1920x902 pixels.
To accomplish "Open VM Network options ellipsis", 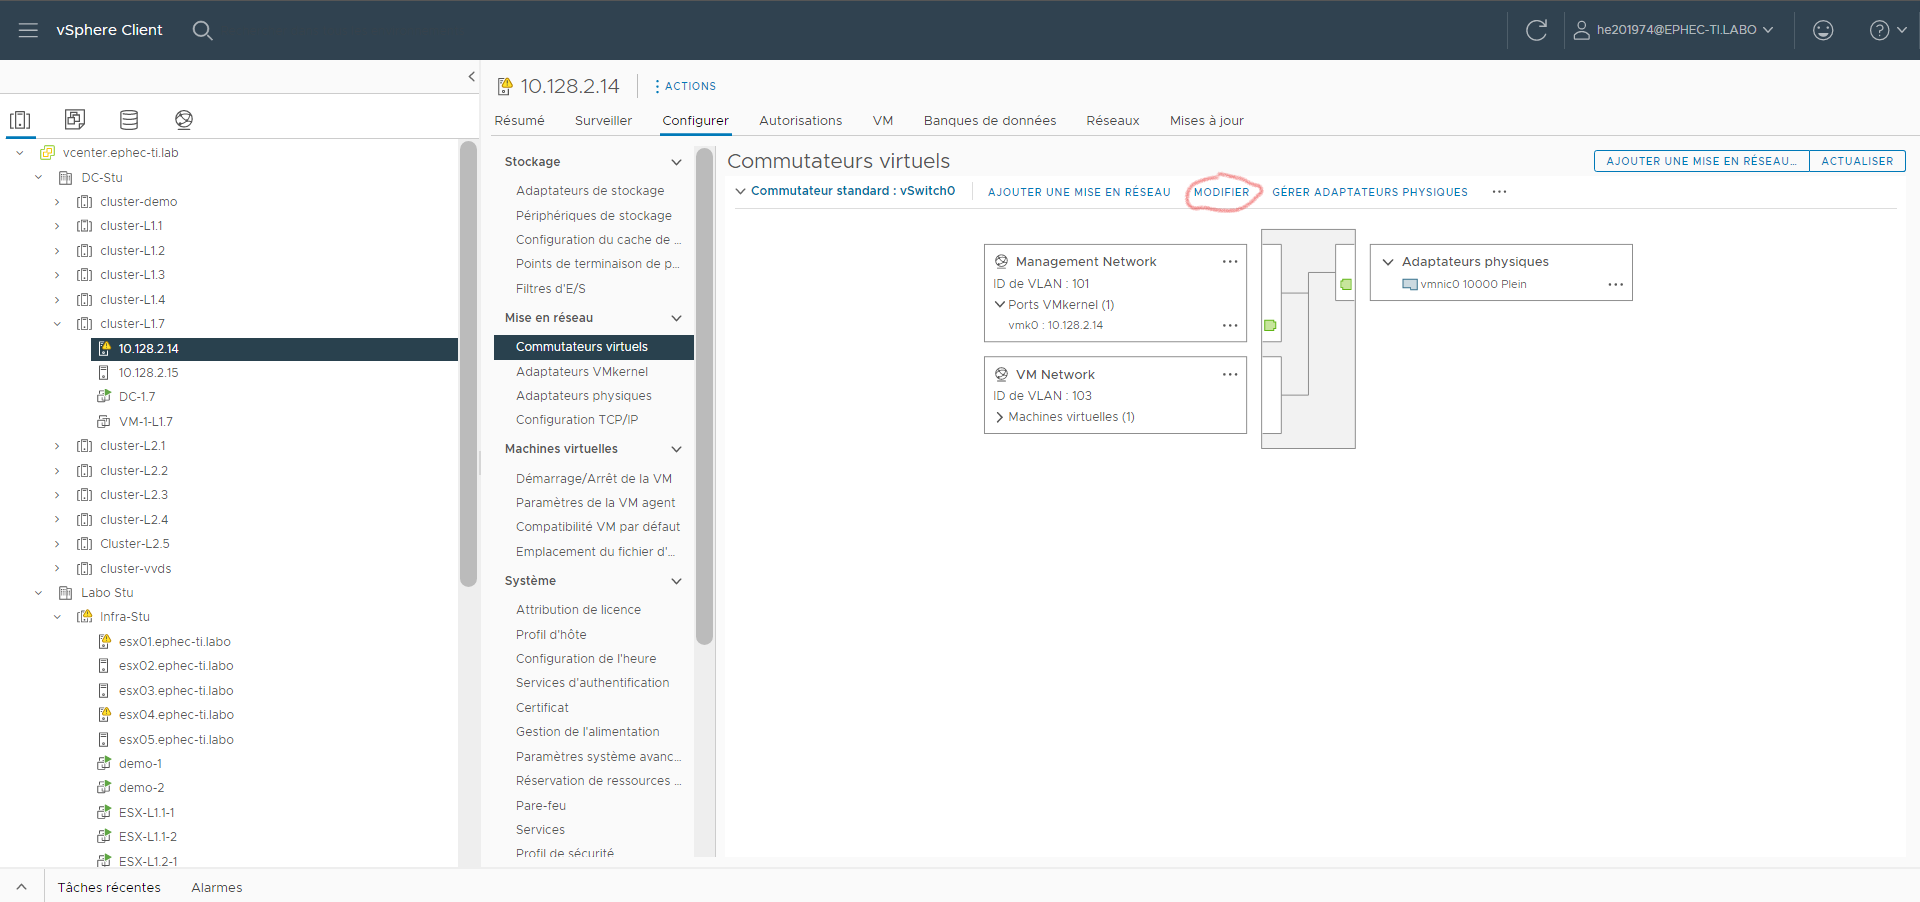I will tap(1230, 375).
